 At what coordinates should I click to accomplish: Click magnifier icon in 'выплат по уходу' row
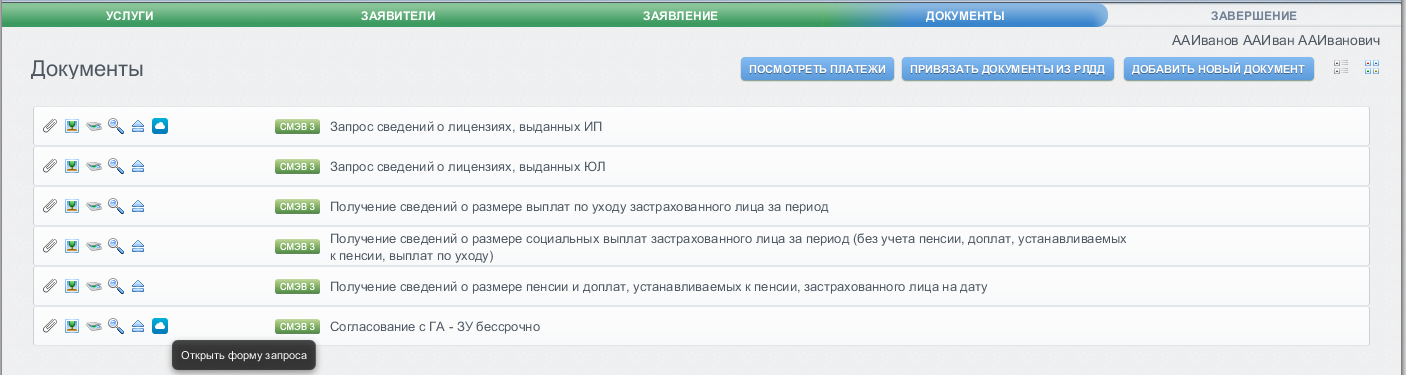tap(116, 206)
